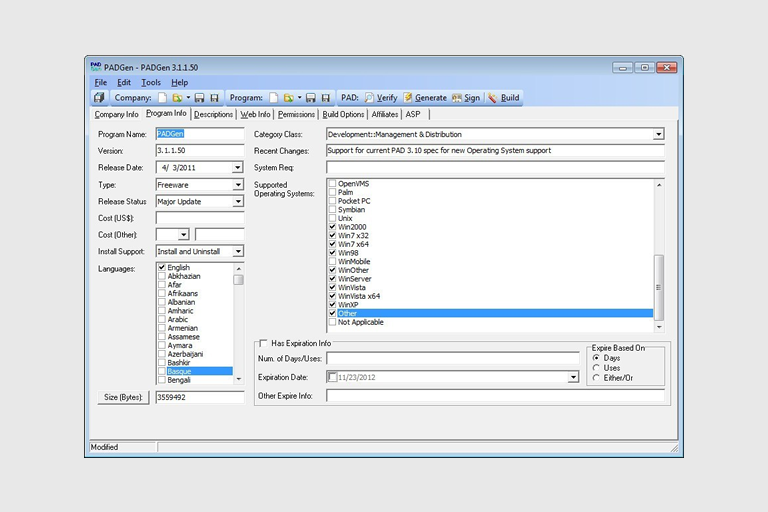Verify the PAD file
The width and height of the screenshot is (768, 512).
[381, 98]
